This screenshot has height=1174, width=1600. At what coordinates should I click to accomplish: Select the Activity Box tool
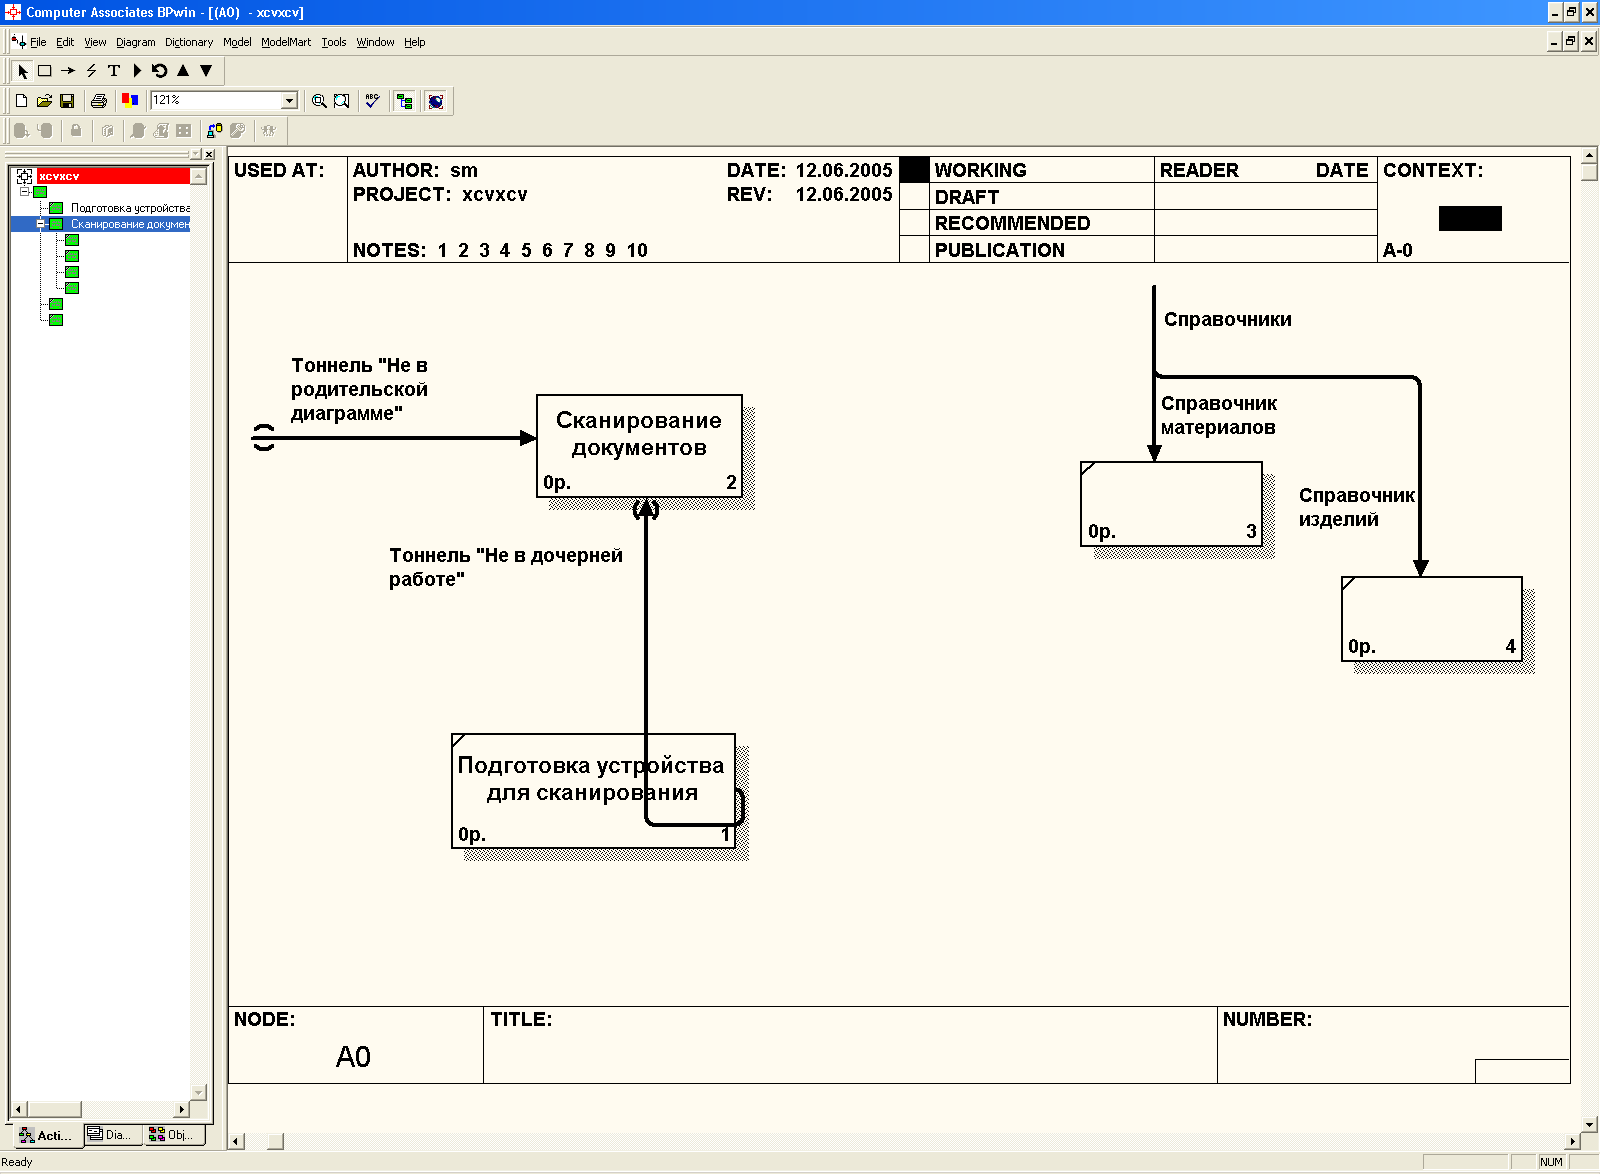pyautogui.click(x=45, y=71)
